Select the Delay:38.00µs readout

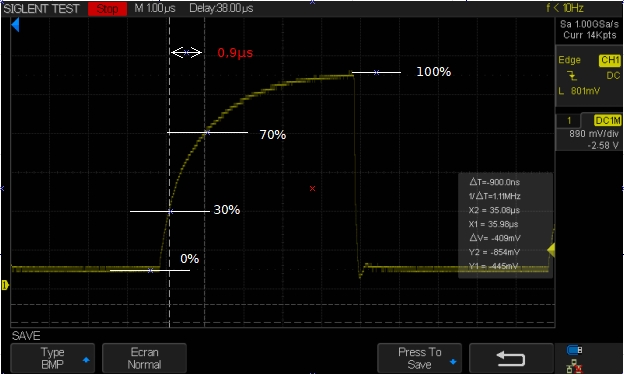[221, 8]
